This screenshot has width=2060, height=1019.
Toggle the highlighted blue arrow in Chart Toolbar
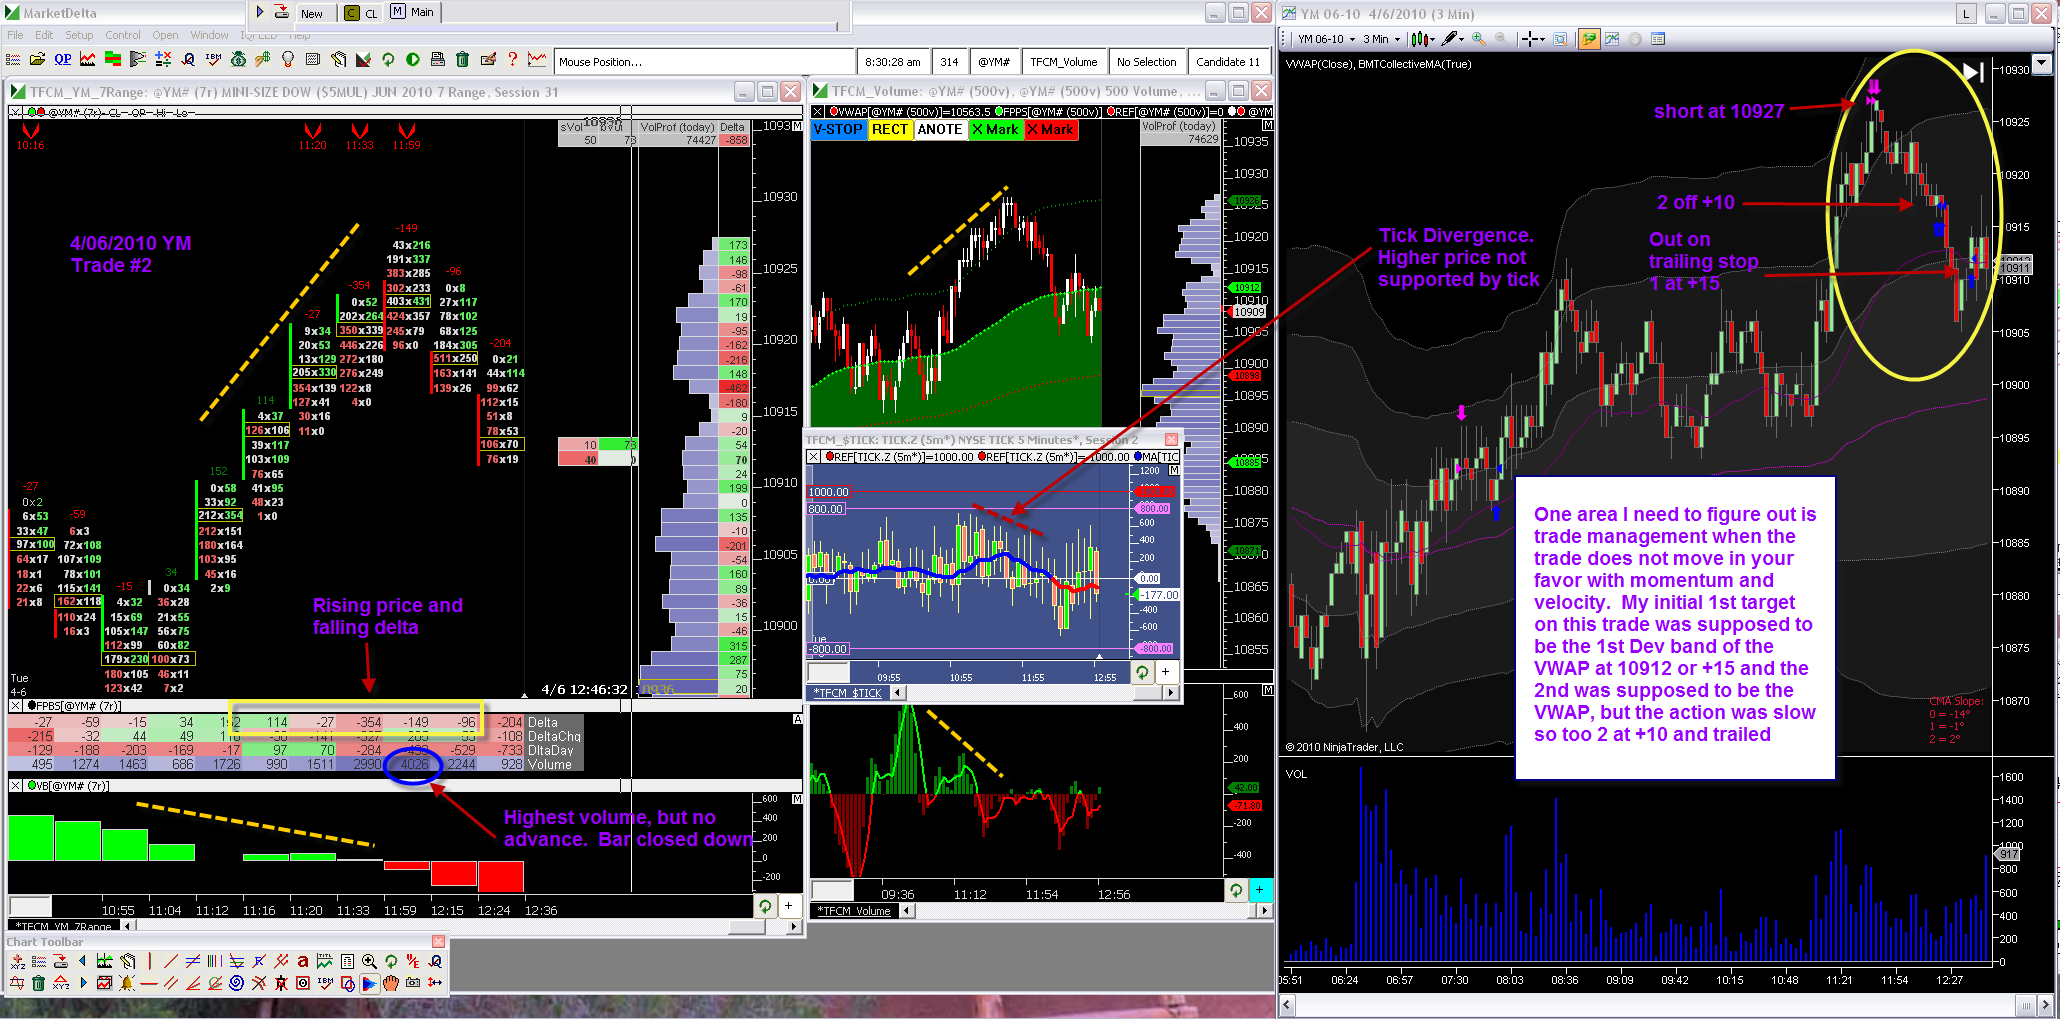(369, 983)
